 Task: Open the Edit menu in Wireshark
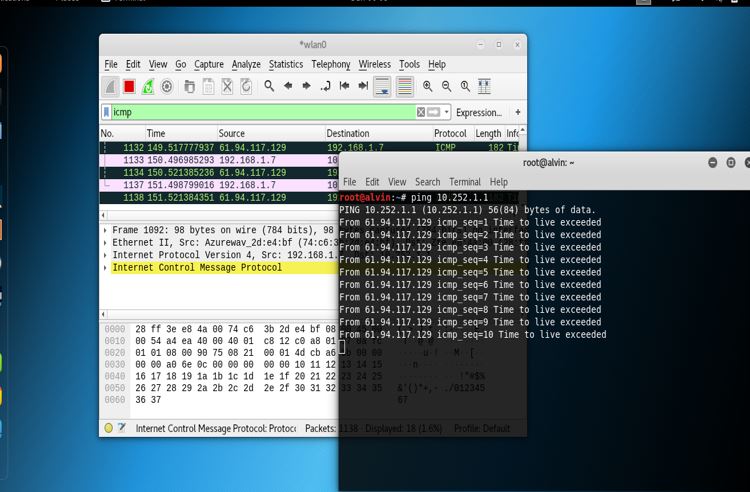click(x=133, y=64)
